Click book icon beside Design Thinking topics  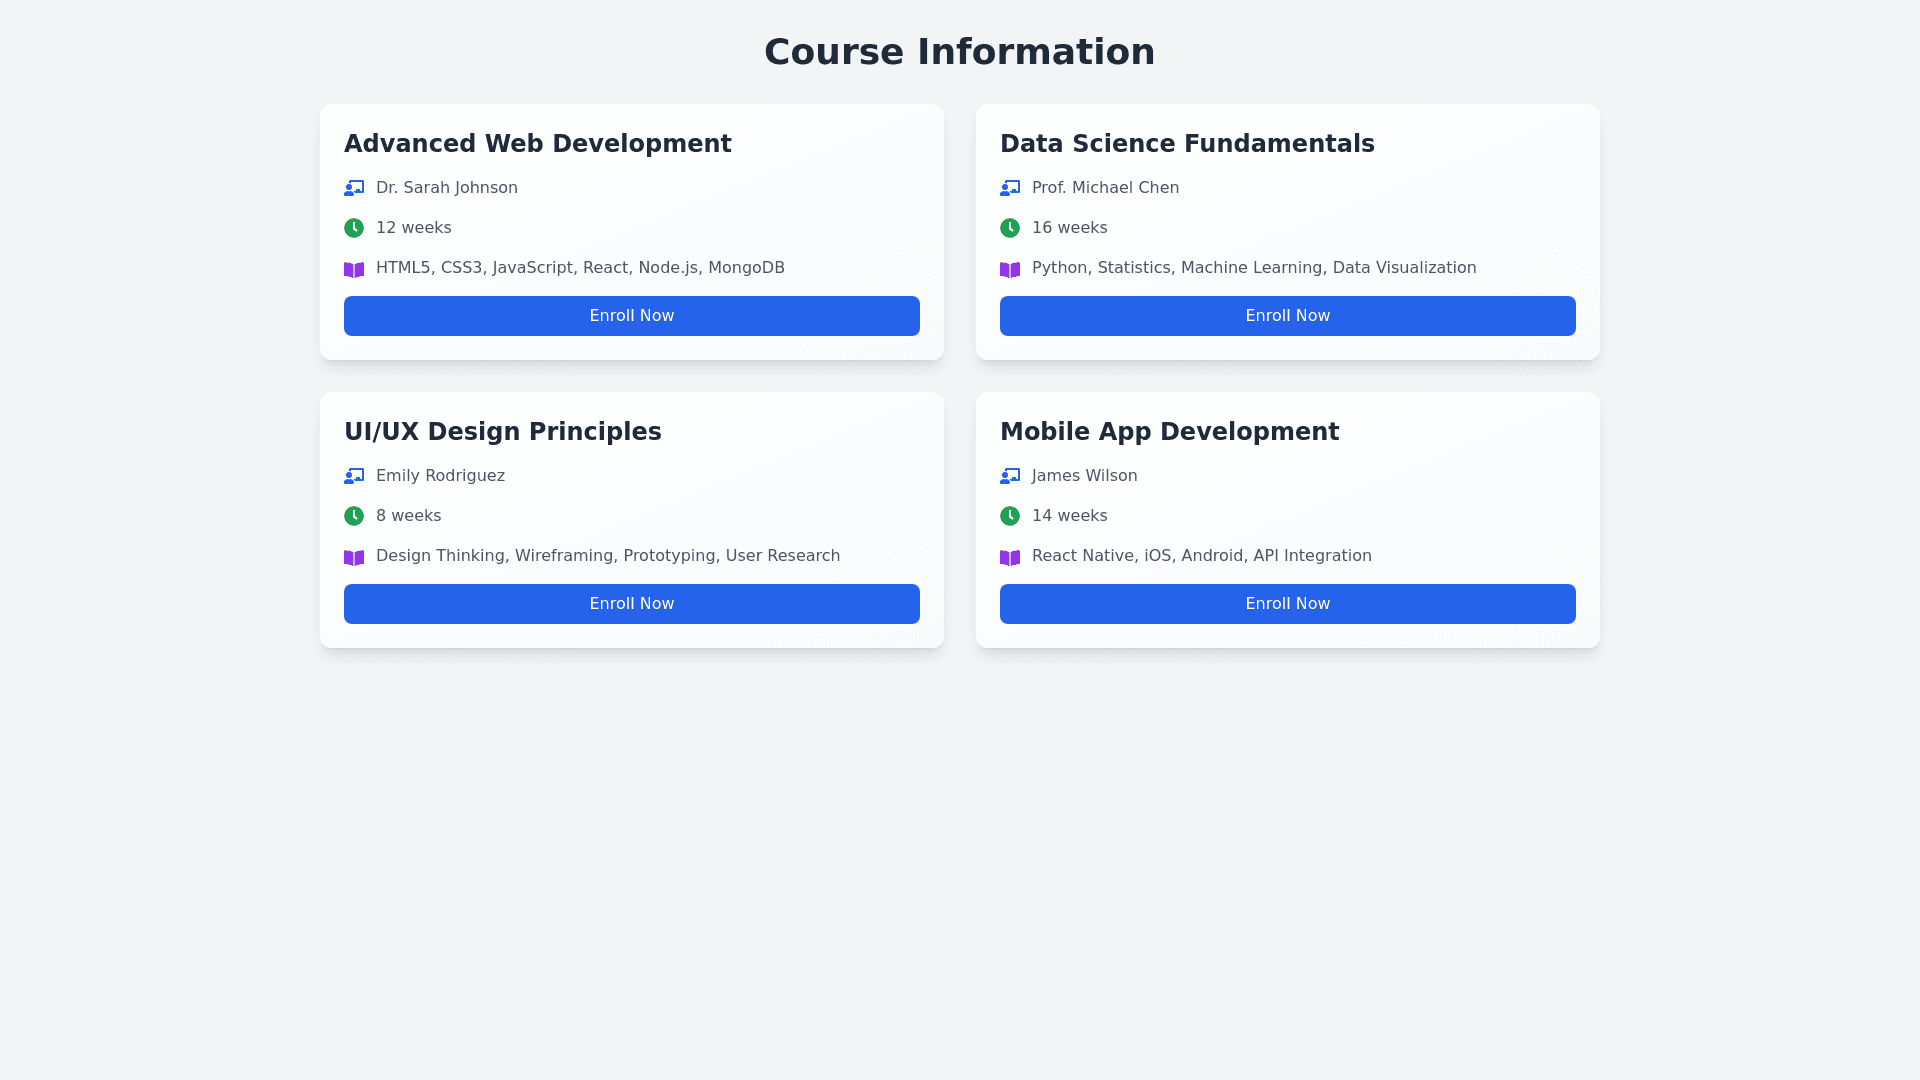354,558
